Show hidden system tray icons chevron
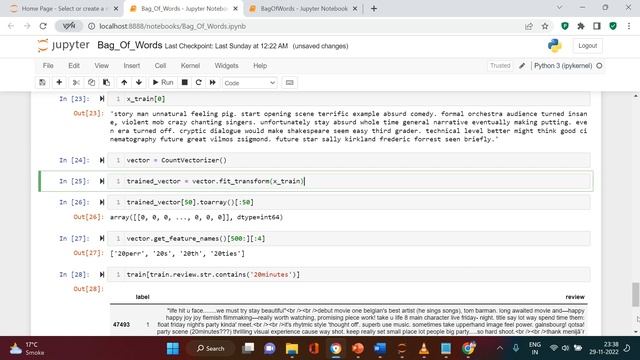The width and height of the screenshot is (640, 360). [500, 348]
